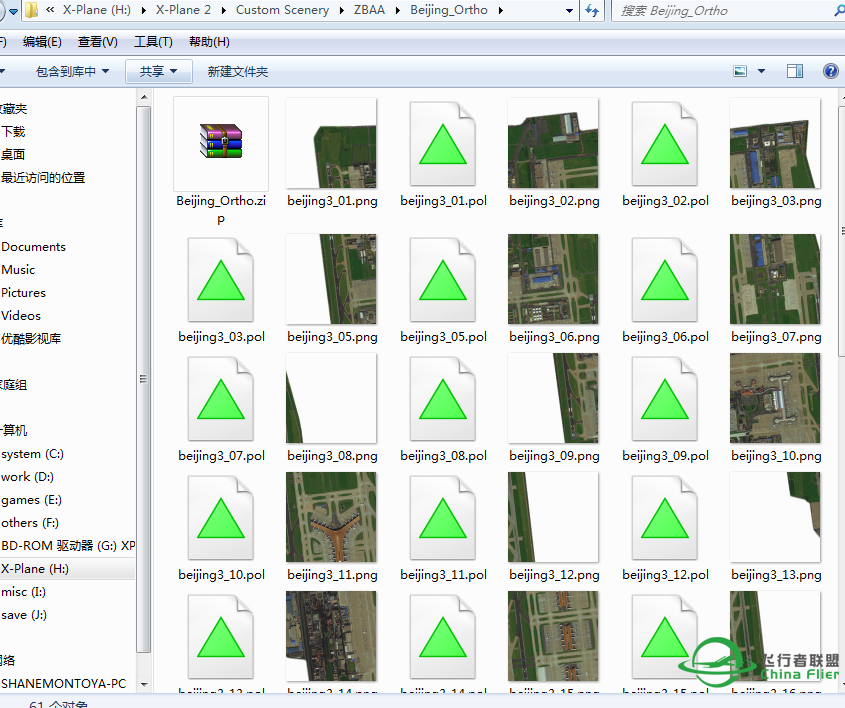Image resolution: width=845 pixels, height=708 pixels.
Task: Click navigation pane scroll down arrow
Action: tap(143, 685)
